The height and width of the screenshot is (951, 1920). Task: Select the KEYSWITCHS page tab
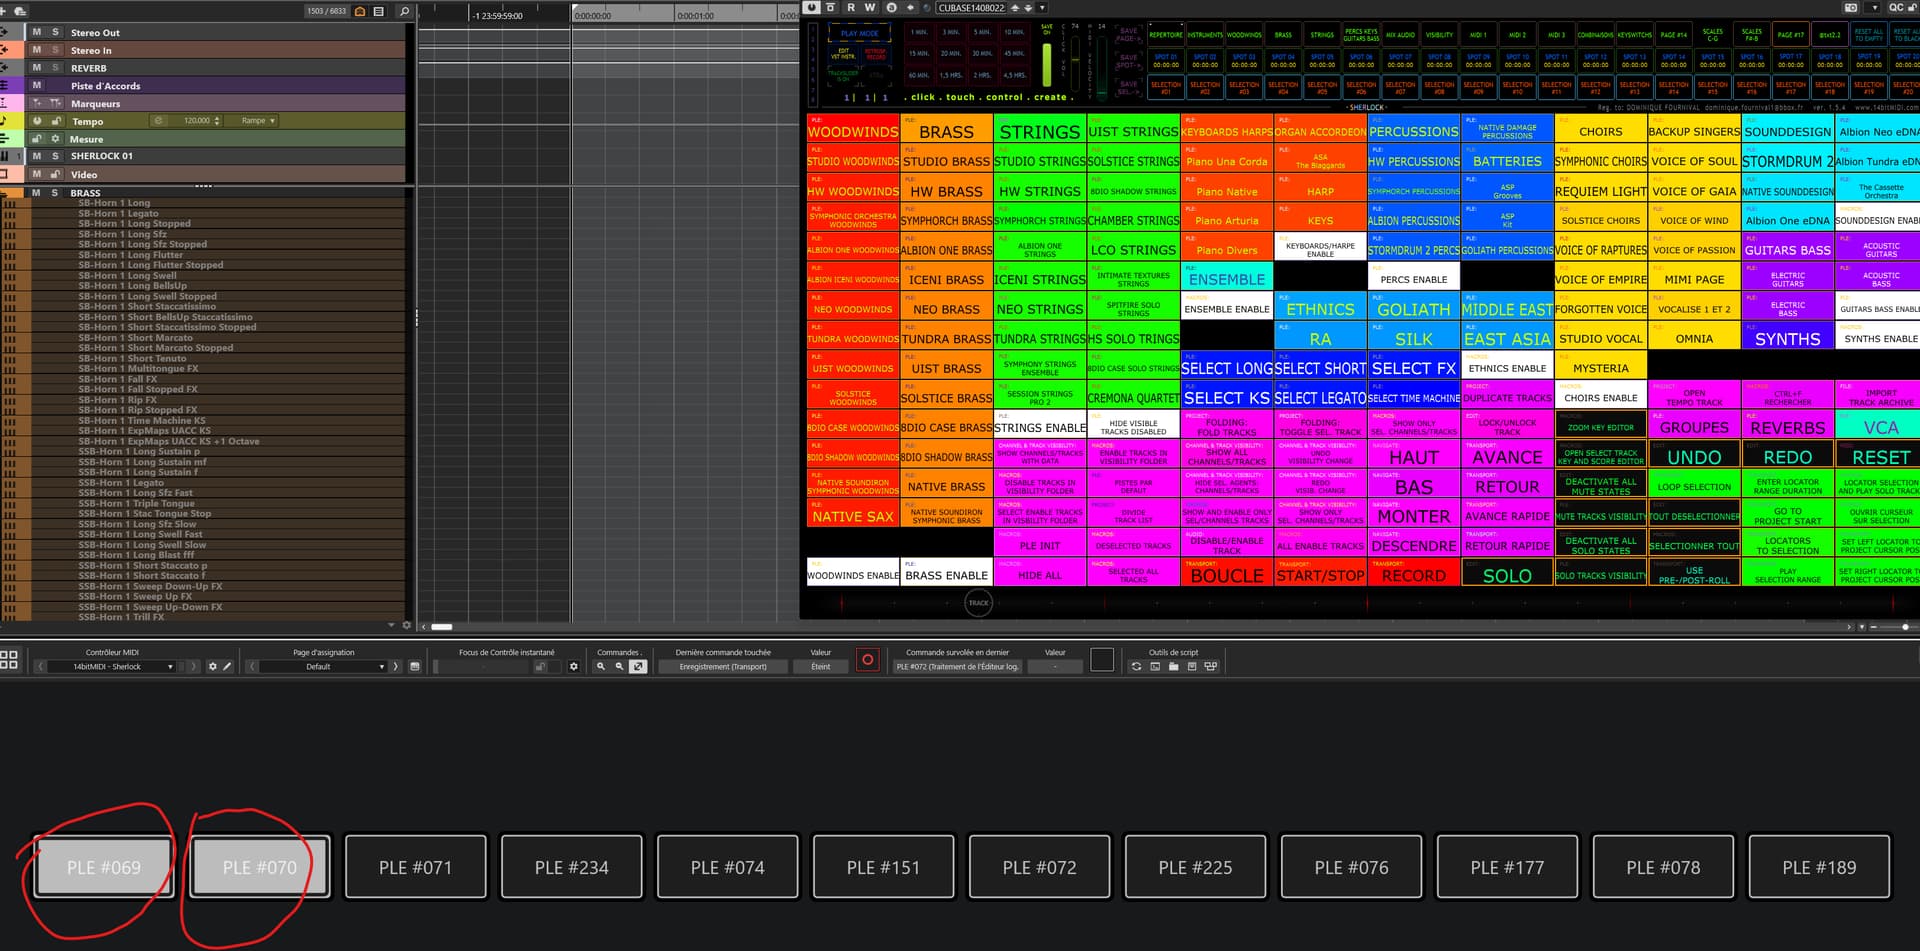[1635, 34]
